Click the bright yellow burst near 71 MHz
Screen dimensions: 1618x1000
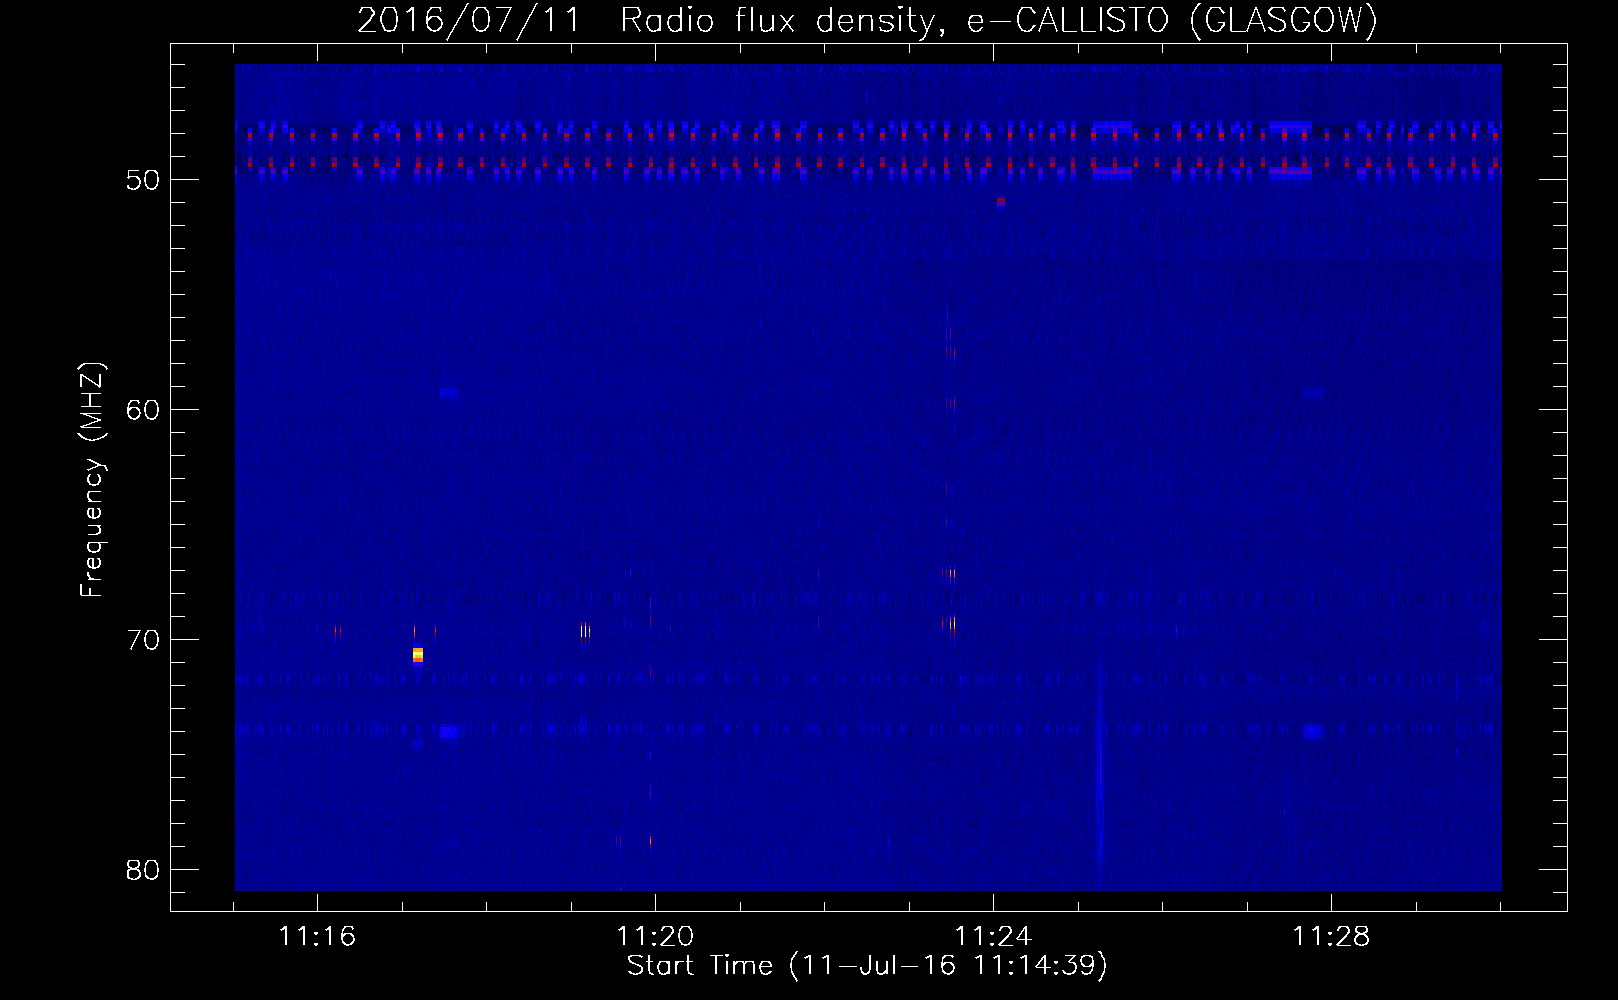(418, 655)
